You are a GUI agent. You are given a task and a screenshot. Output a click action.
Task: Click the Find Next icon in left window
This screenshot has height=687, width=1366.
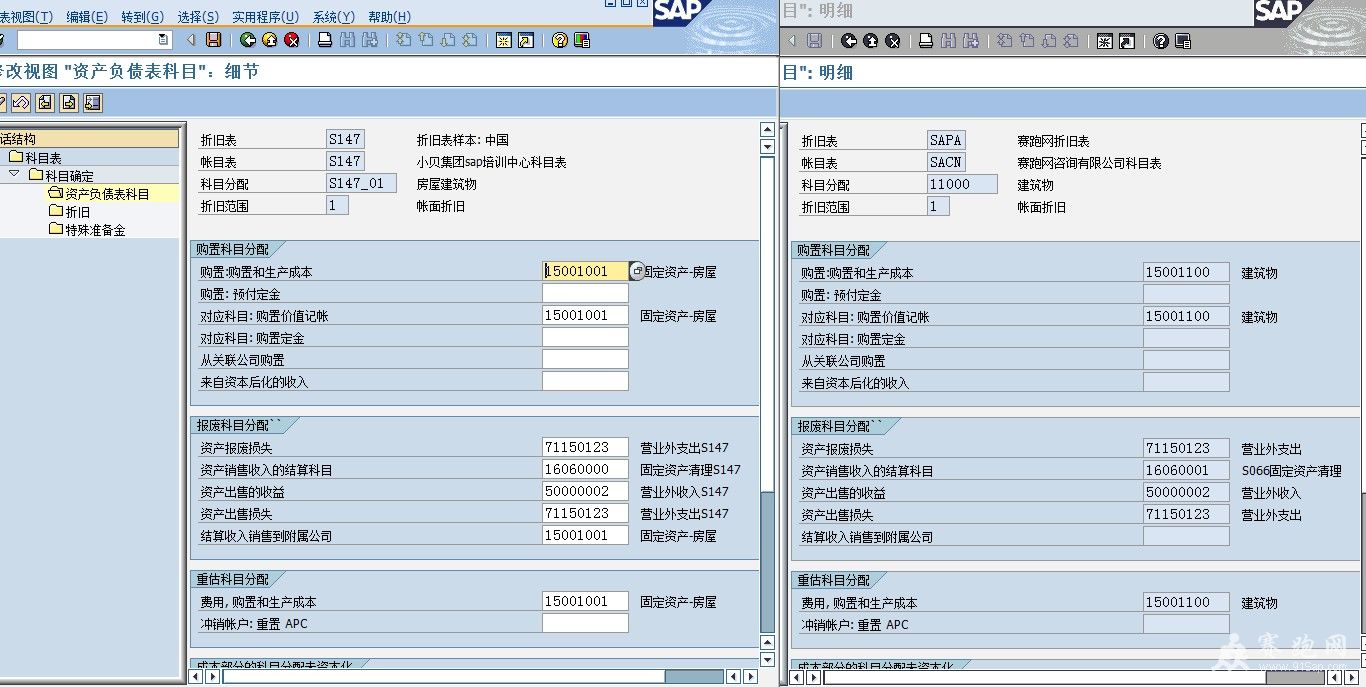click(369, 40)
